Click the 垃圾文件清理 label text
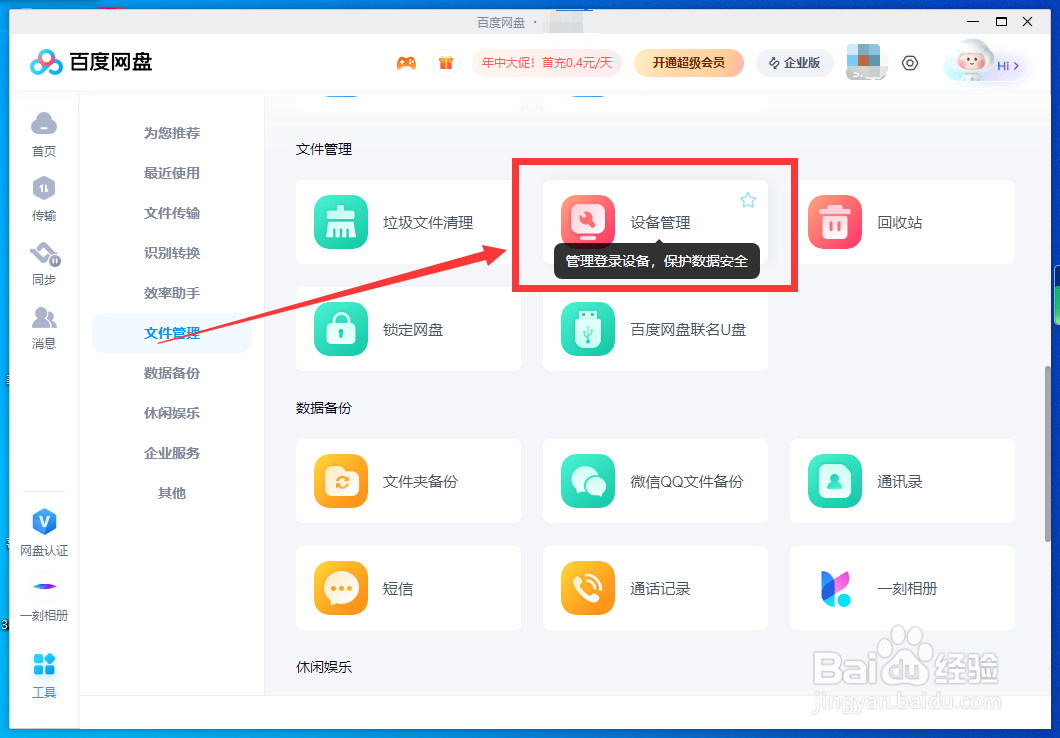 tap(428, 222)
